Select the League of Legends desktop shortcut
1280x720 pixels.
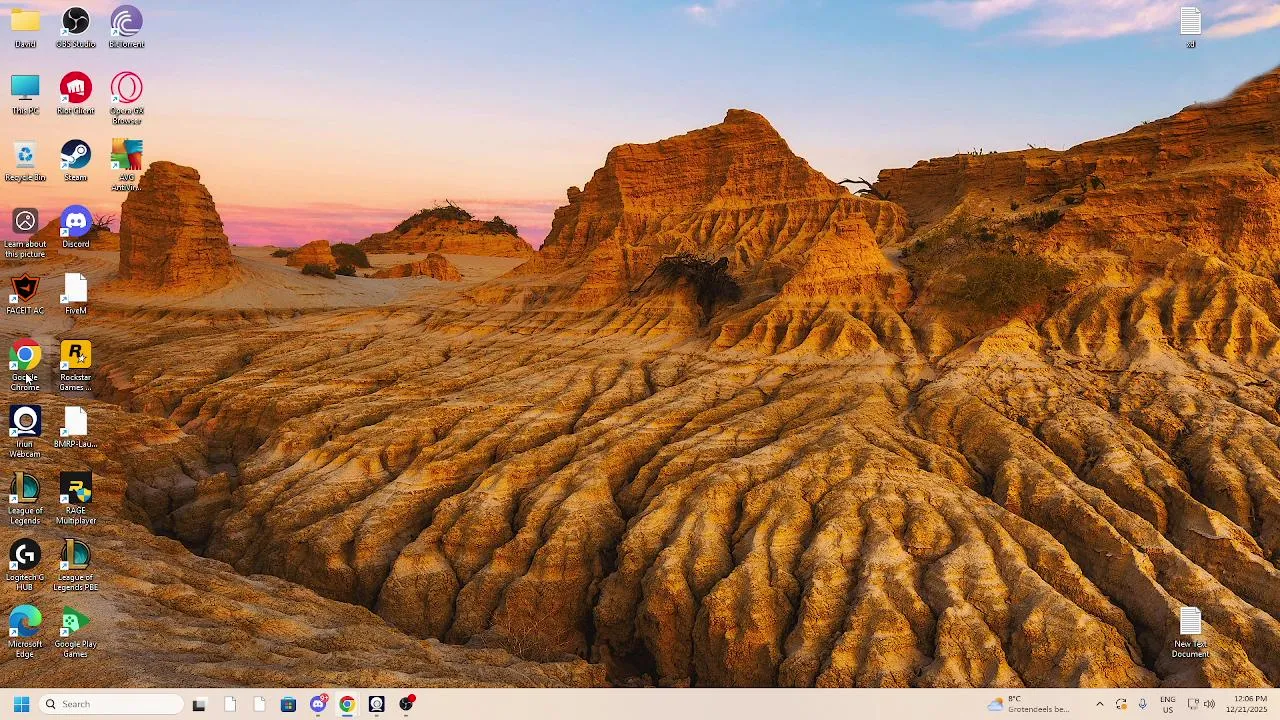tap(25, 500)
